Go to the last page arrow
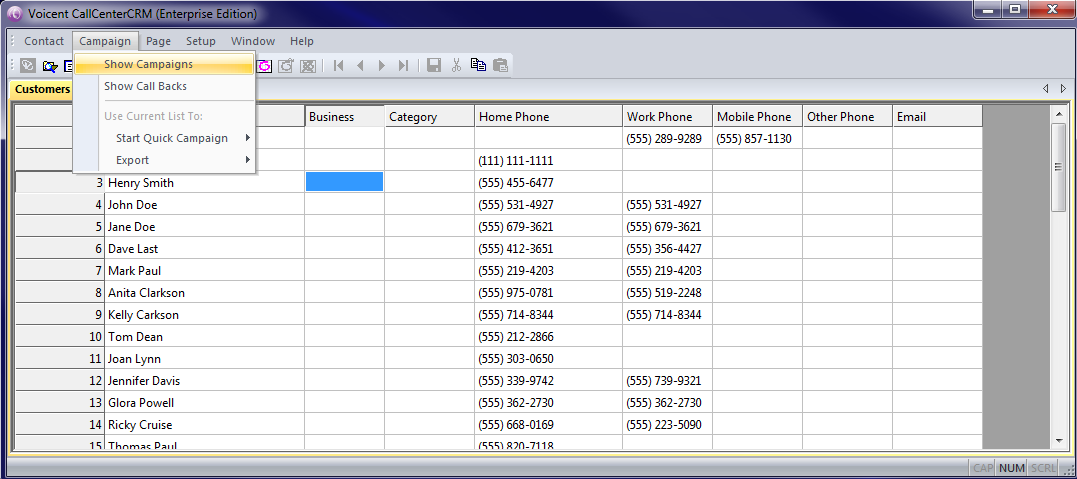 coord(403,65)
